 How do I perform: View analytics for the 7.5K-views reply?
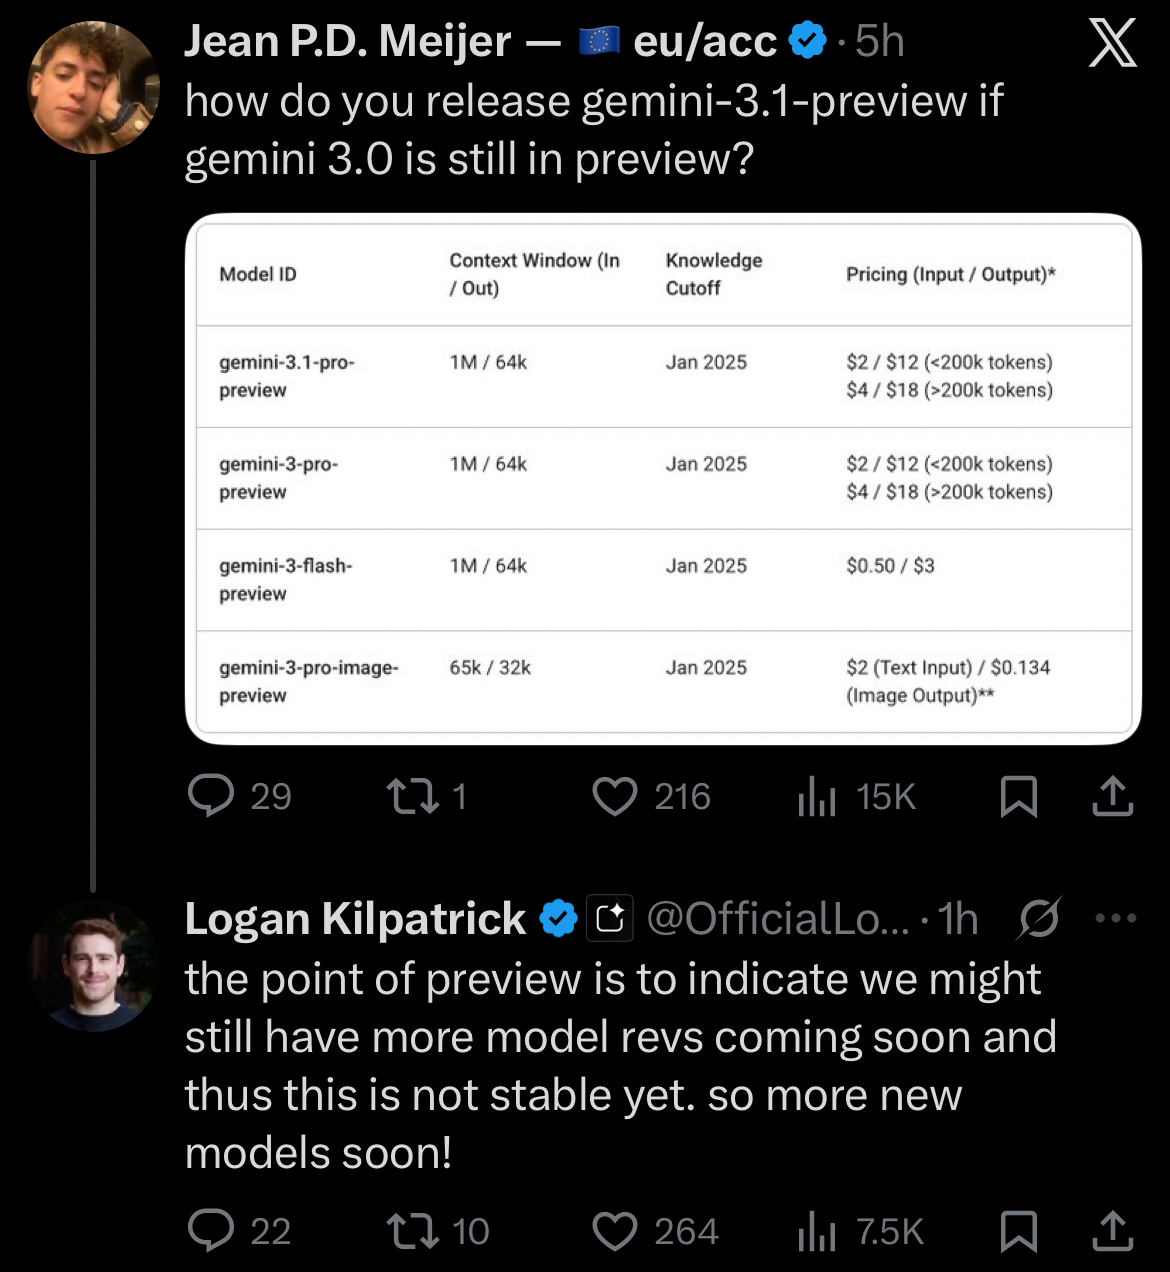tap(817, 1232)
